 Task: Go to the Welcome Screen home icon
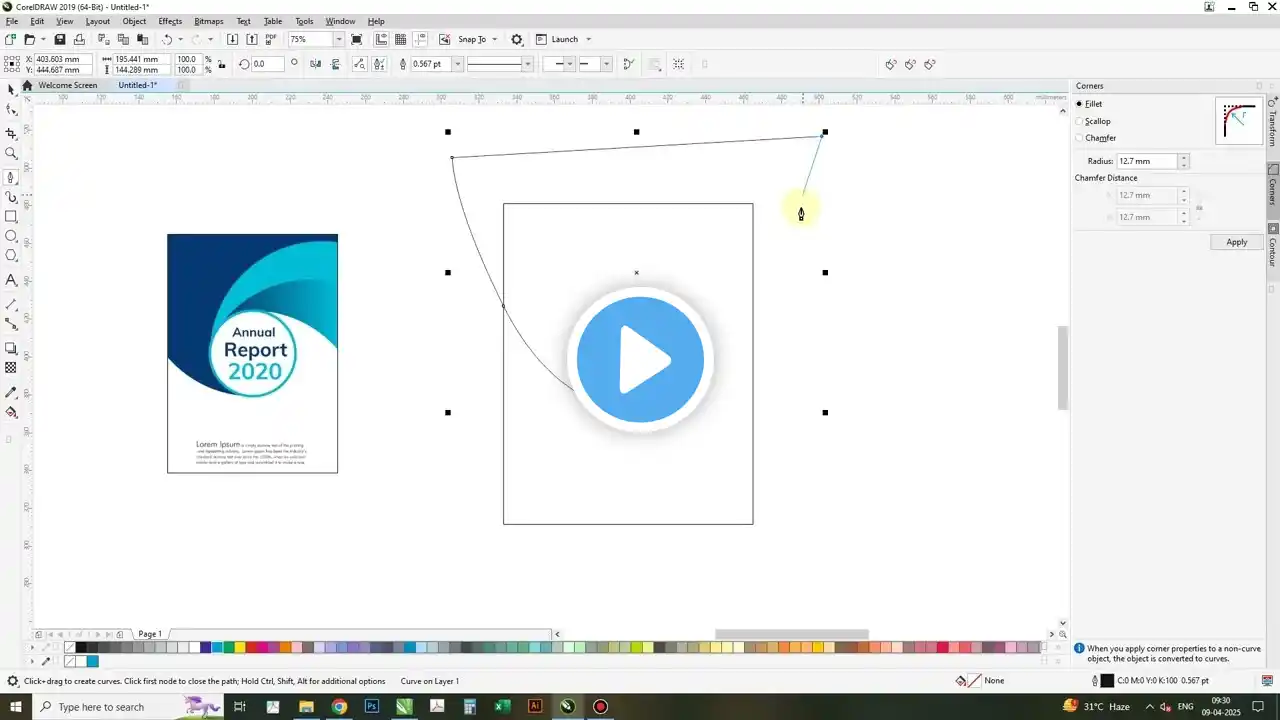28,85
